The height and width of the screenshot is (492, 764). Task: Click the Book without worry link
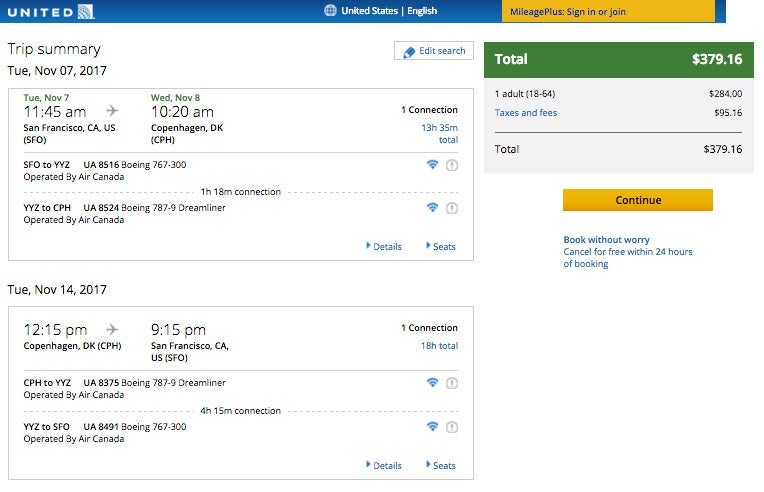click(606, 240)
